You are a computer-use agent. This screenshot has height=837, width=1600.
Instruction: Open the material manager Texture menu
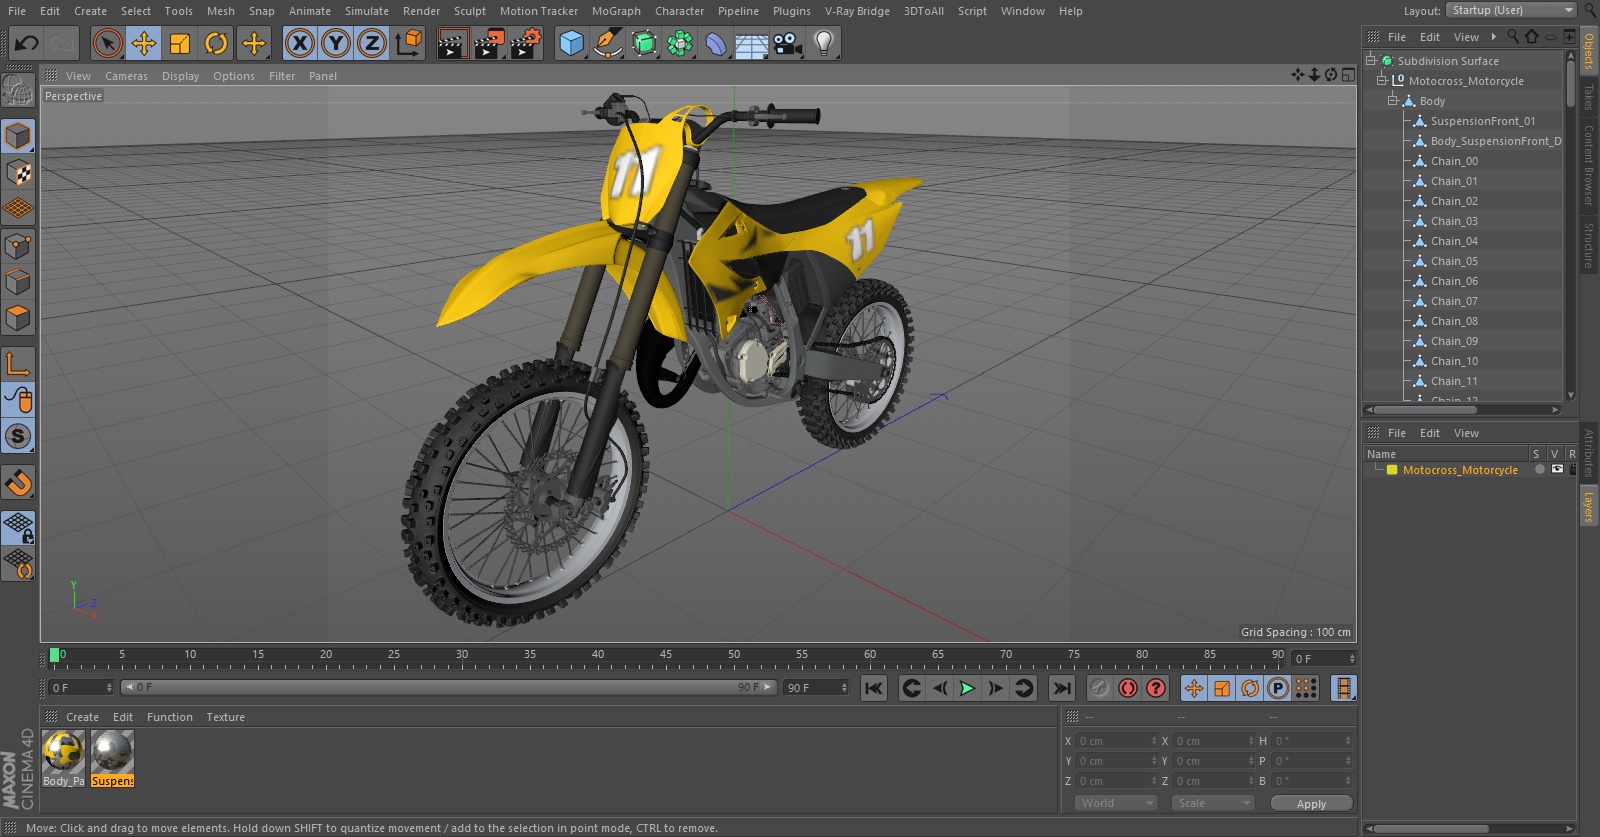tap(225, 717)
